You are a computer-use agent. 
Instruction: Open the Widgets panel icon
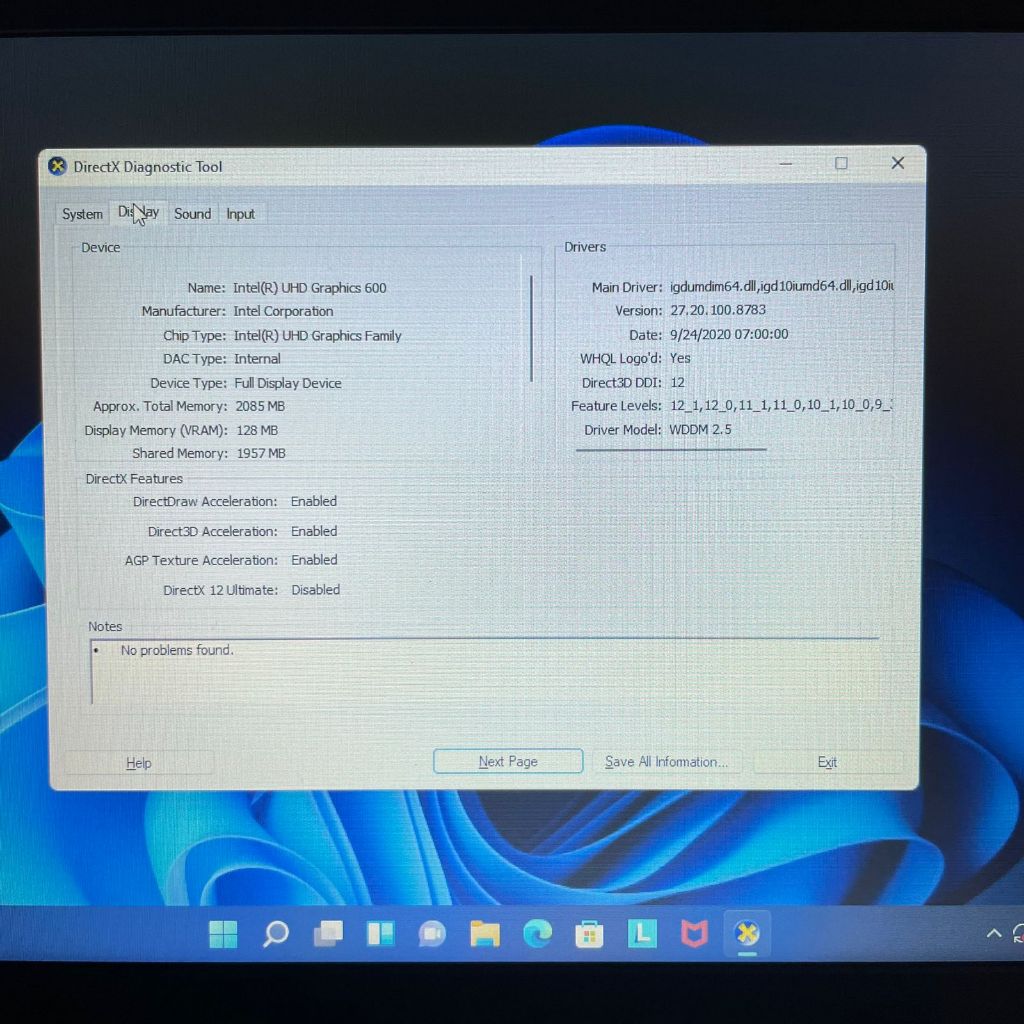pos(380,934)
